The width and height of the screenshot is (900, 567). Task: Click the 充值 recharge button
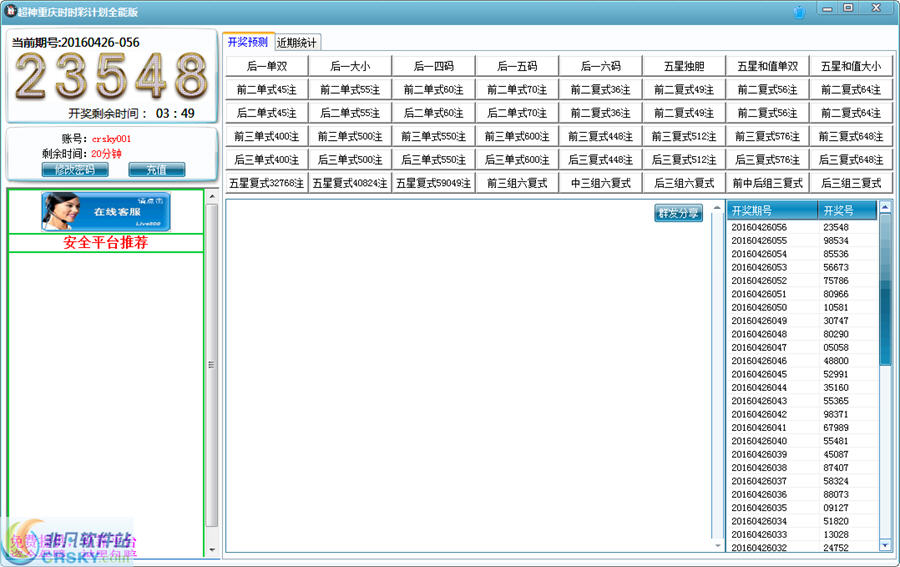click(x=156, y=169)
